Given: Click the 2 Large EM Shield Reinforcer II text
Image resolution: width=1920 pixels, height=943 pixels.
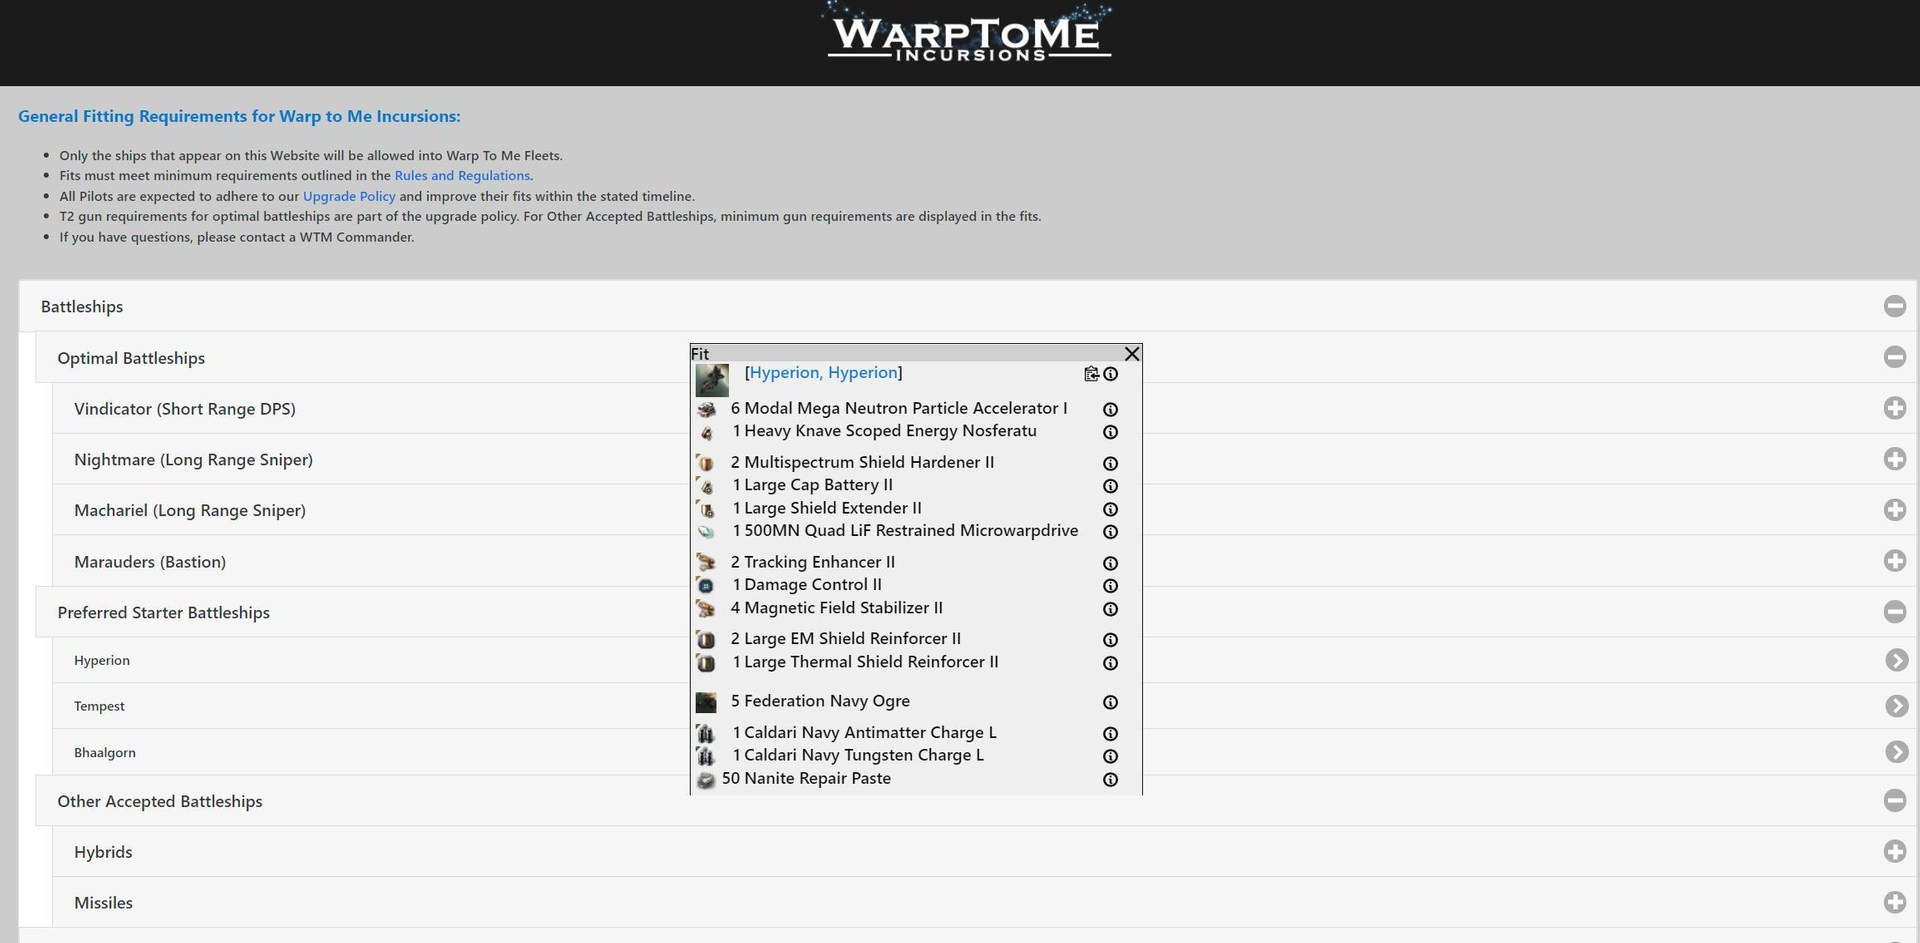Looking at the screenshot, I should 845,639.
